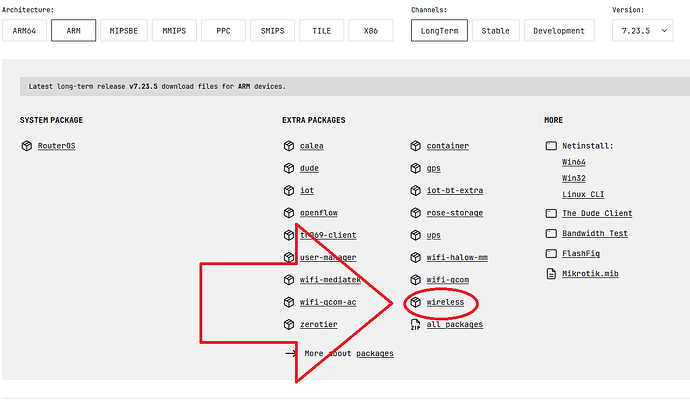Select the ARM64 architecture

click(24, 31)
